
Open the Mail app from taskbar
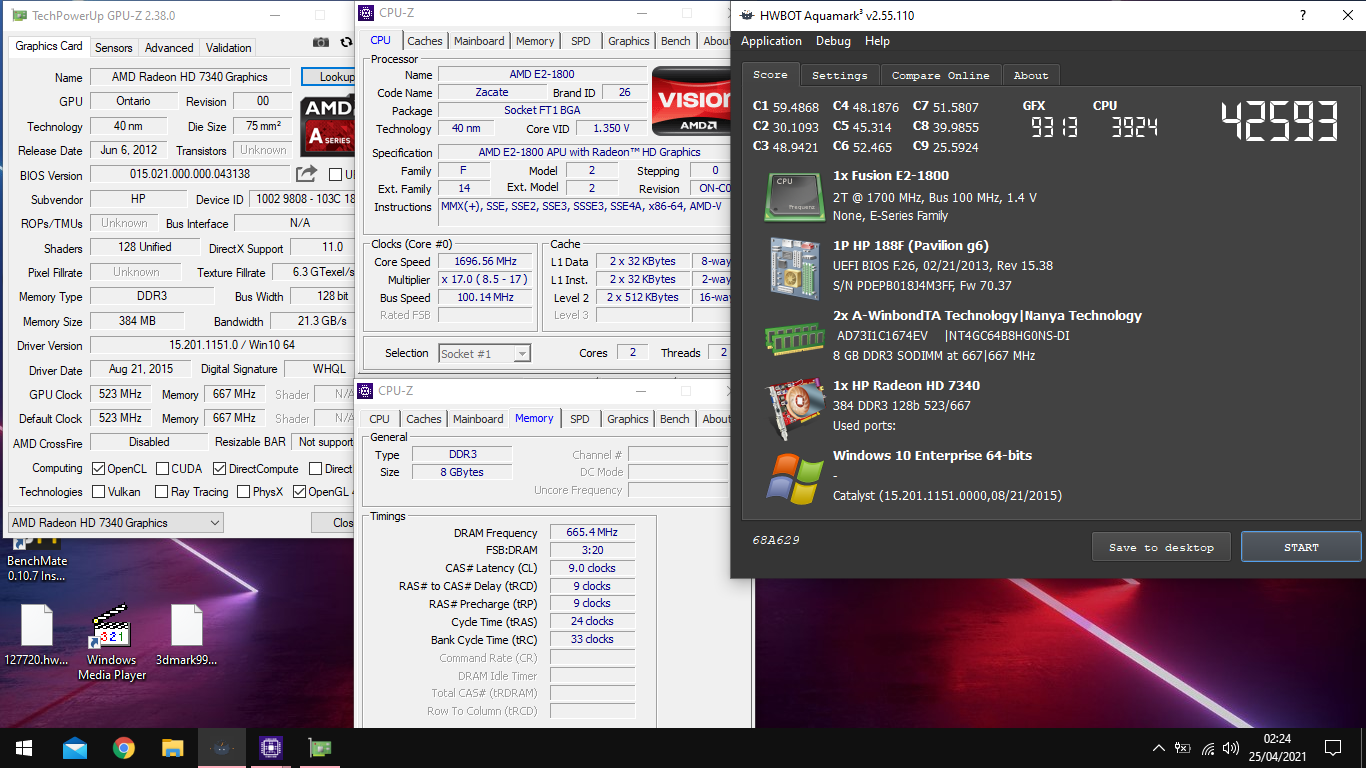[75, 748]
